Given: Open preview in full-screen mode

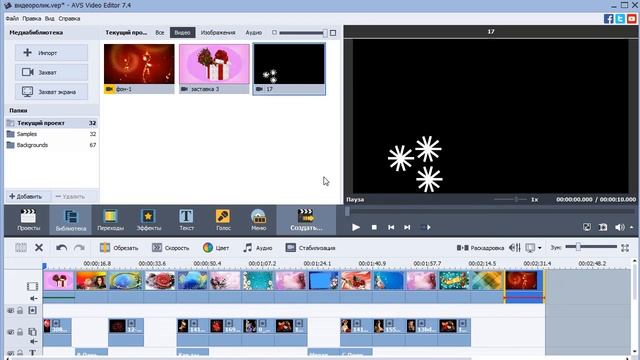Looking at the screenshot, I should [587, 227].
